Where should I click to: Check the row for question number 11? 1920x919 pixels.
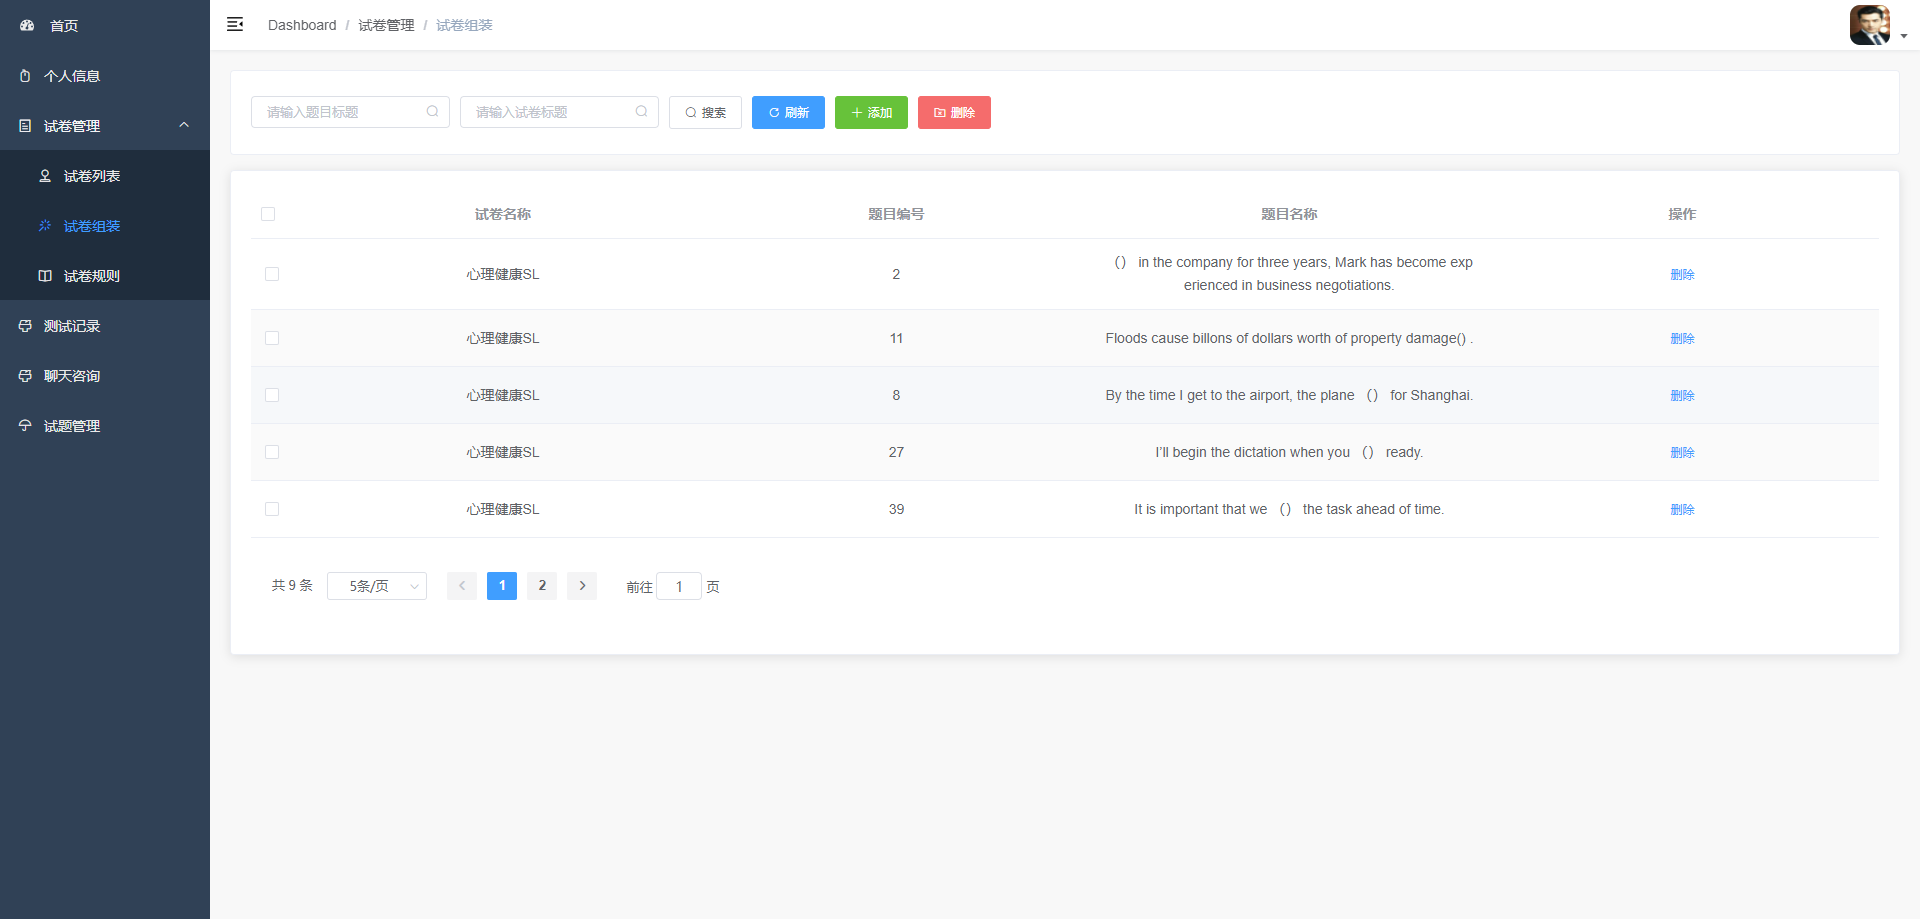(x=272, y=338)
